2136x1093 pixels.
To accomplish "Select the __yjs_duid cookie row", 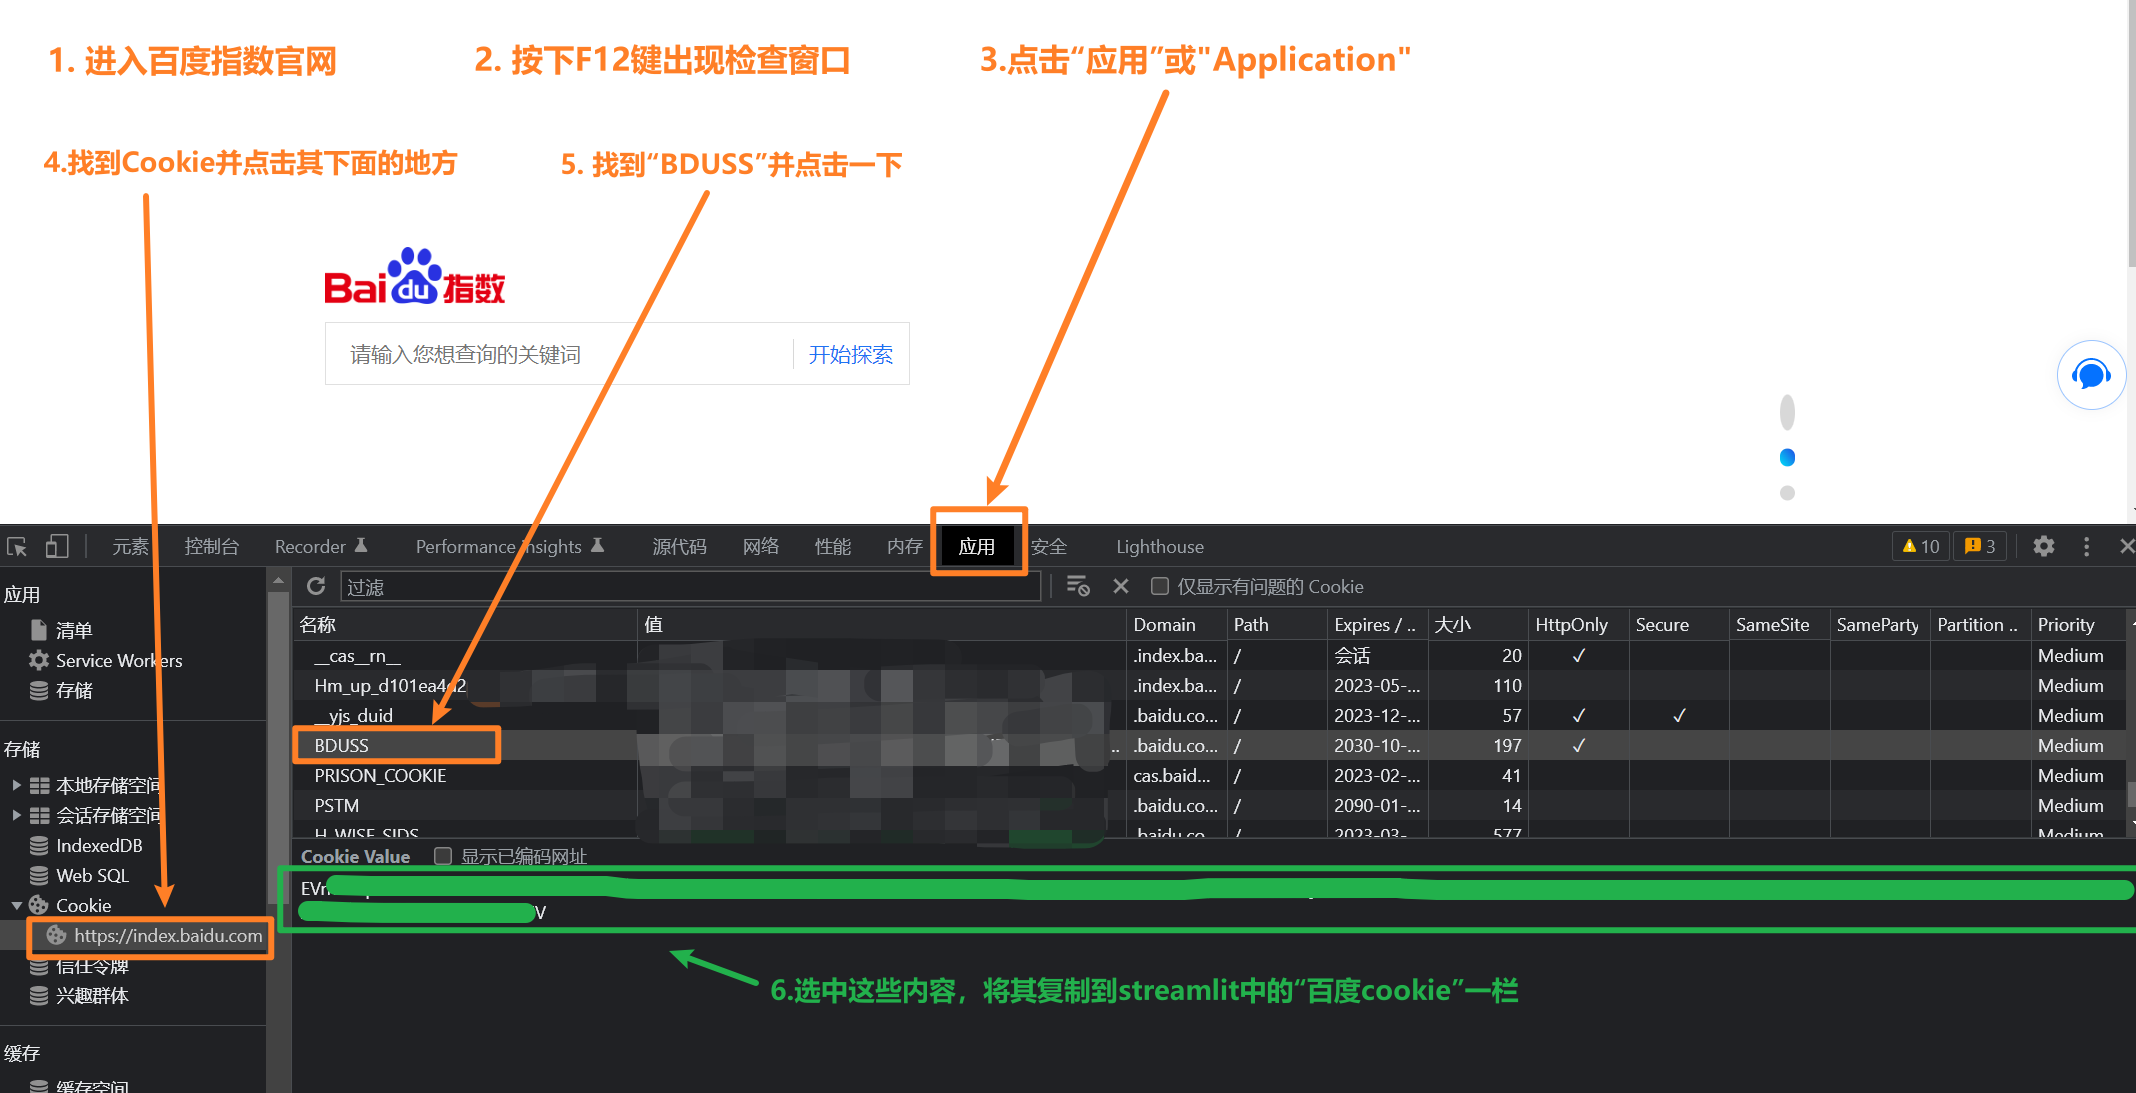I will pos(1208,715).
